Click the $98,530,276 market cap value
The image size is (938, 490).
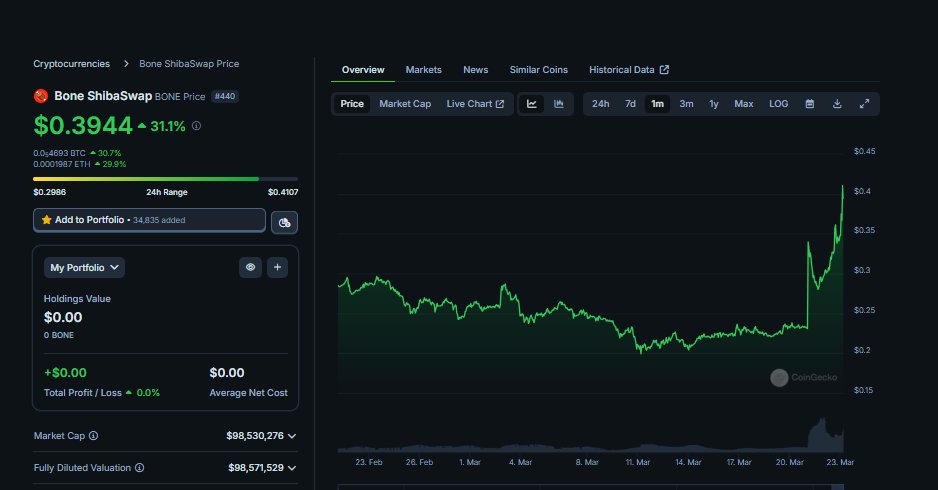tap(255, 436)
